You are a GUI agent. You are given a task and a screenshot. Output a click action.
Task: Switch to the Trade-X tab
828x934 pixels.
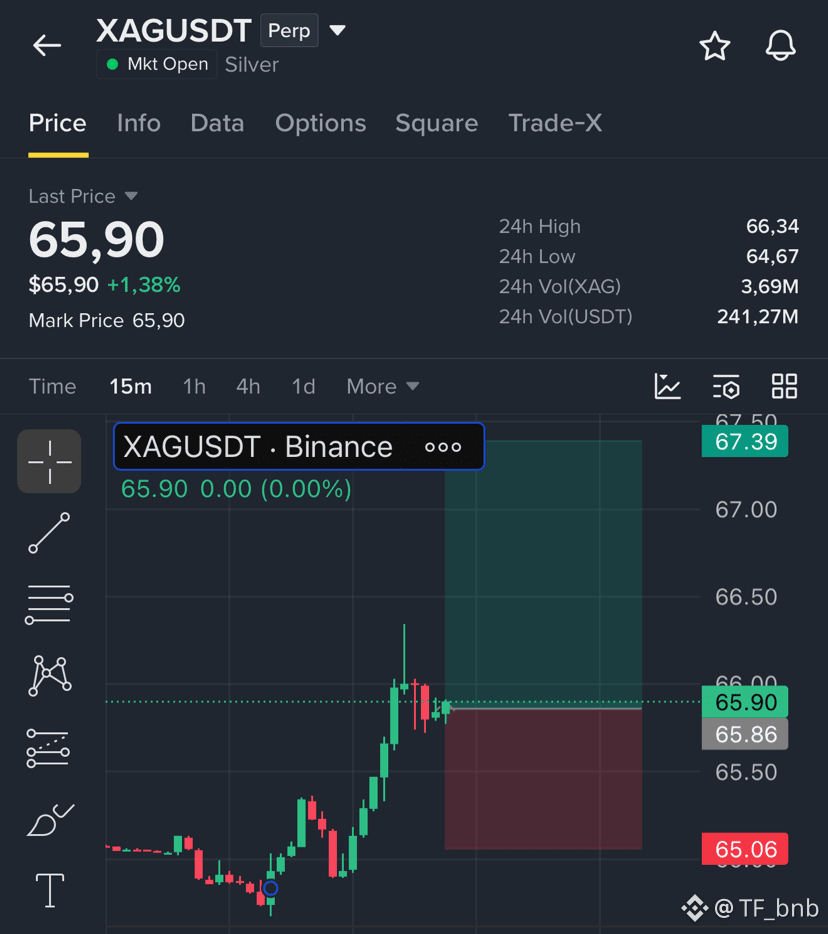point(555,123)
